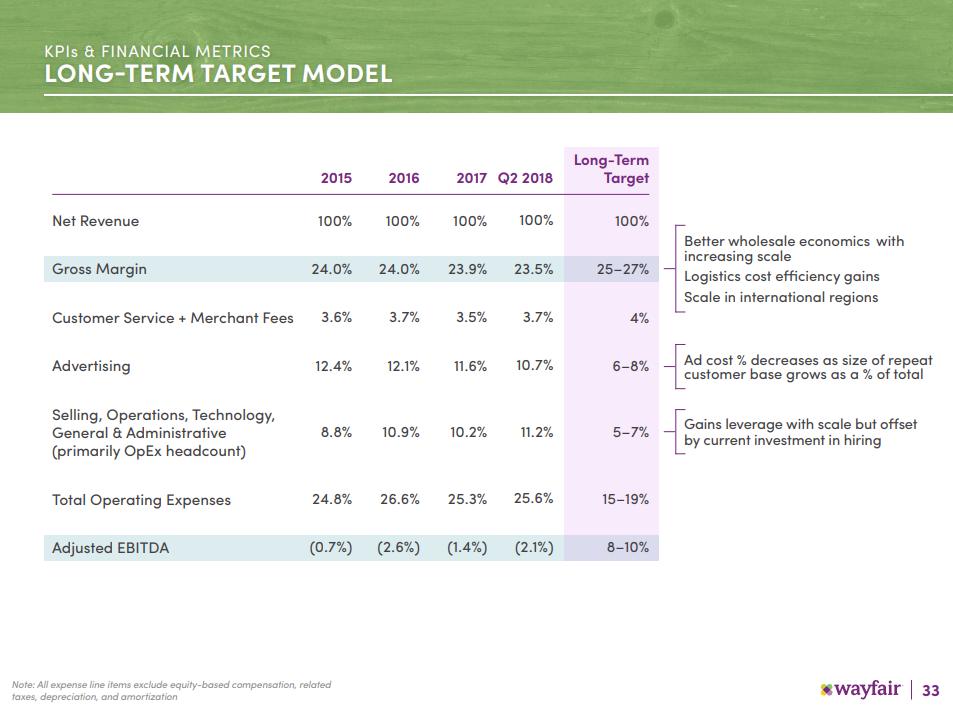953x711 pixels.
Task: Click the Total Operating Expenses label
Action: click(x=142, y=500)
